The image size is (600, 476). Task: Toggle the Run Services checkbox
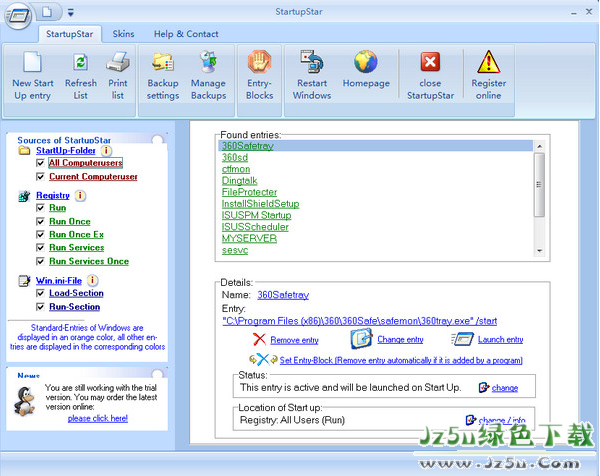(x=40, y=248)
